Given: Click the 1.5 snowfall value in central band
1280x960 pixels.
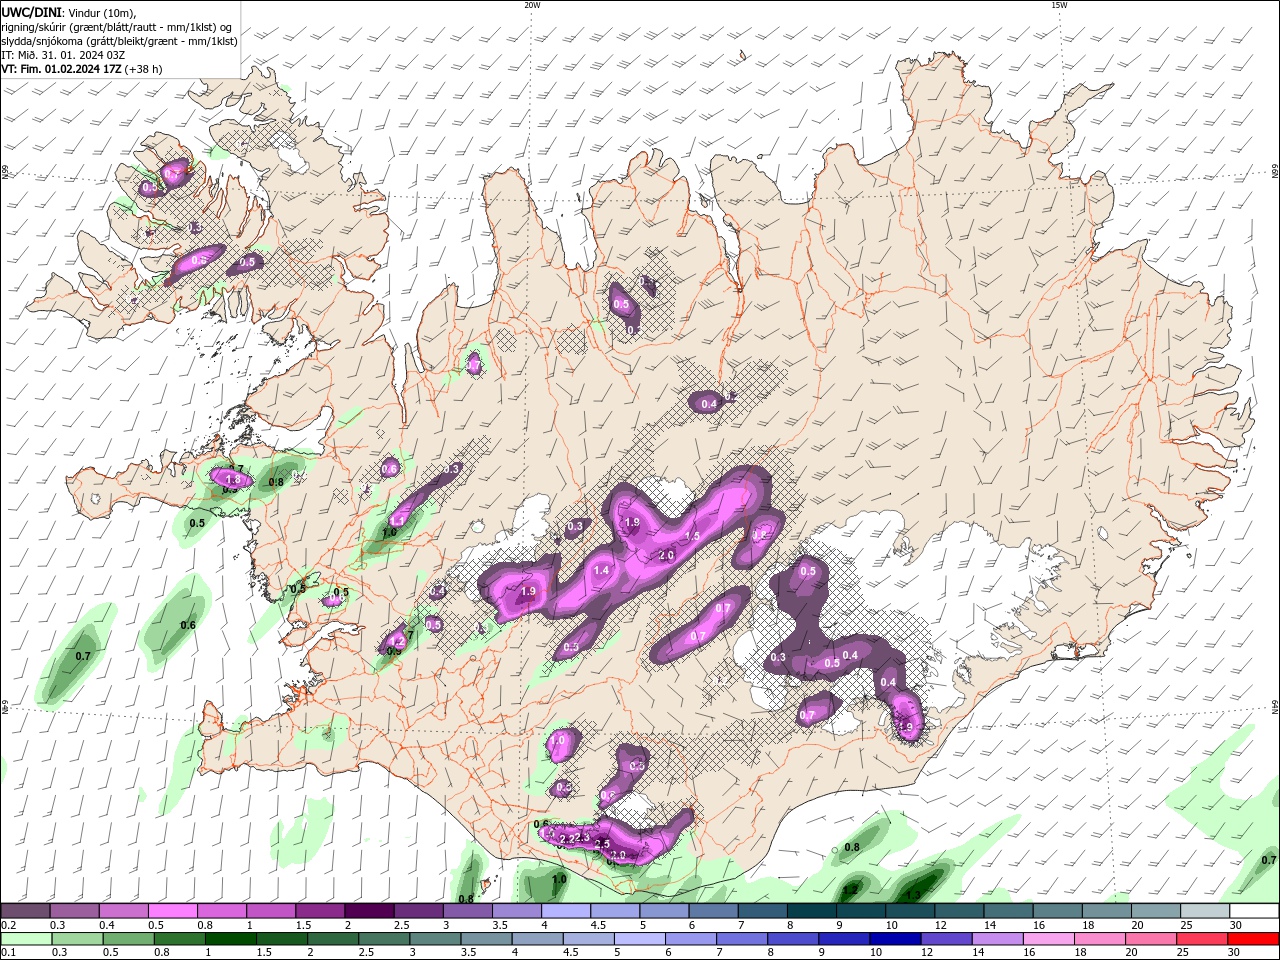Looking at the screenshot, I should click(692, 536).
